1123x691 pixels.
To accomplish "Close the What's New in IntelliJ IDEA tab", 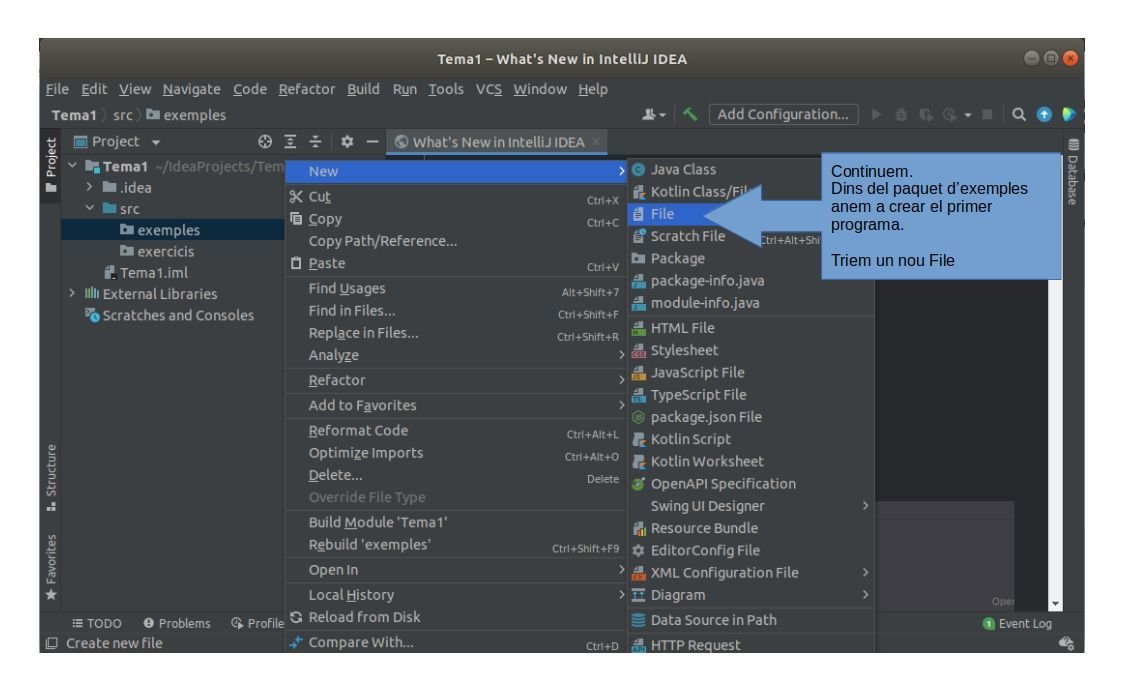I will click(596, 142).
